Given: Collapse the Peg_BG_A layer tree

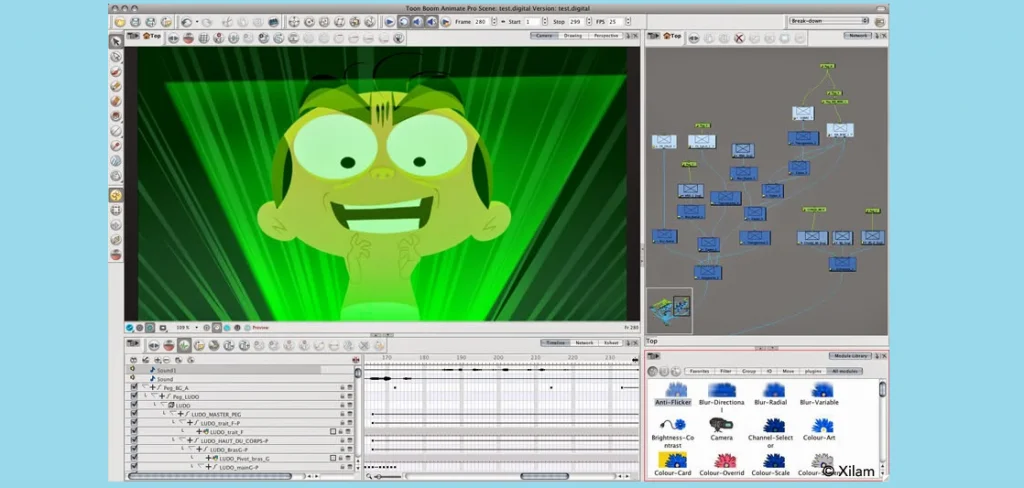Looking at the screenshot, I should (x=146, y=387).
